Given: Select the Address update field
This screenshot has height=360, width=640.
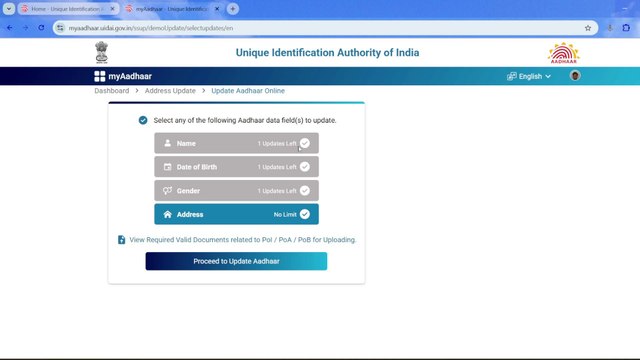Looking at the screenshot, I should [x=236, y=214].
